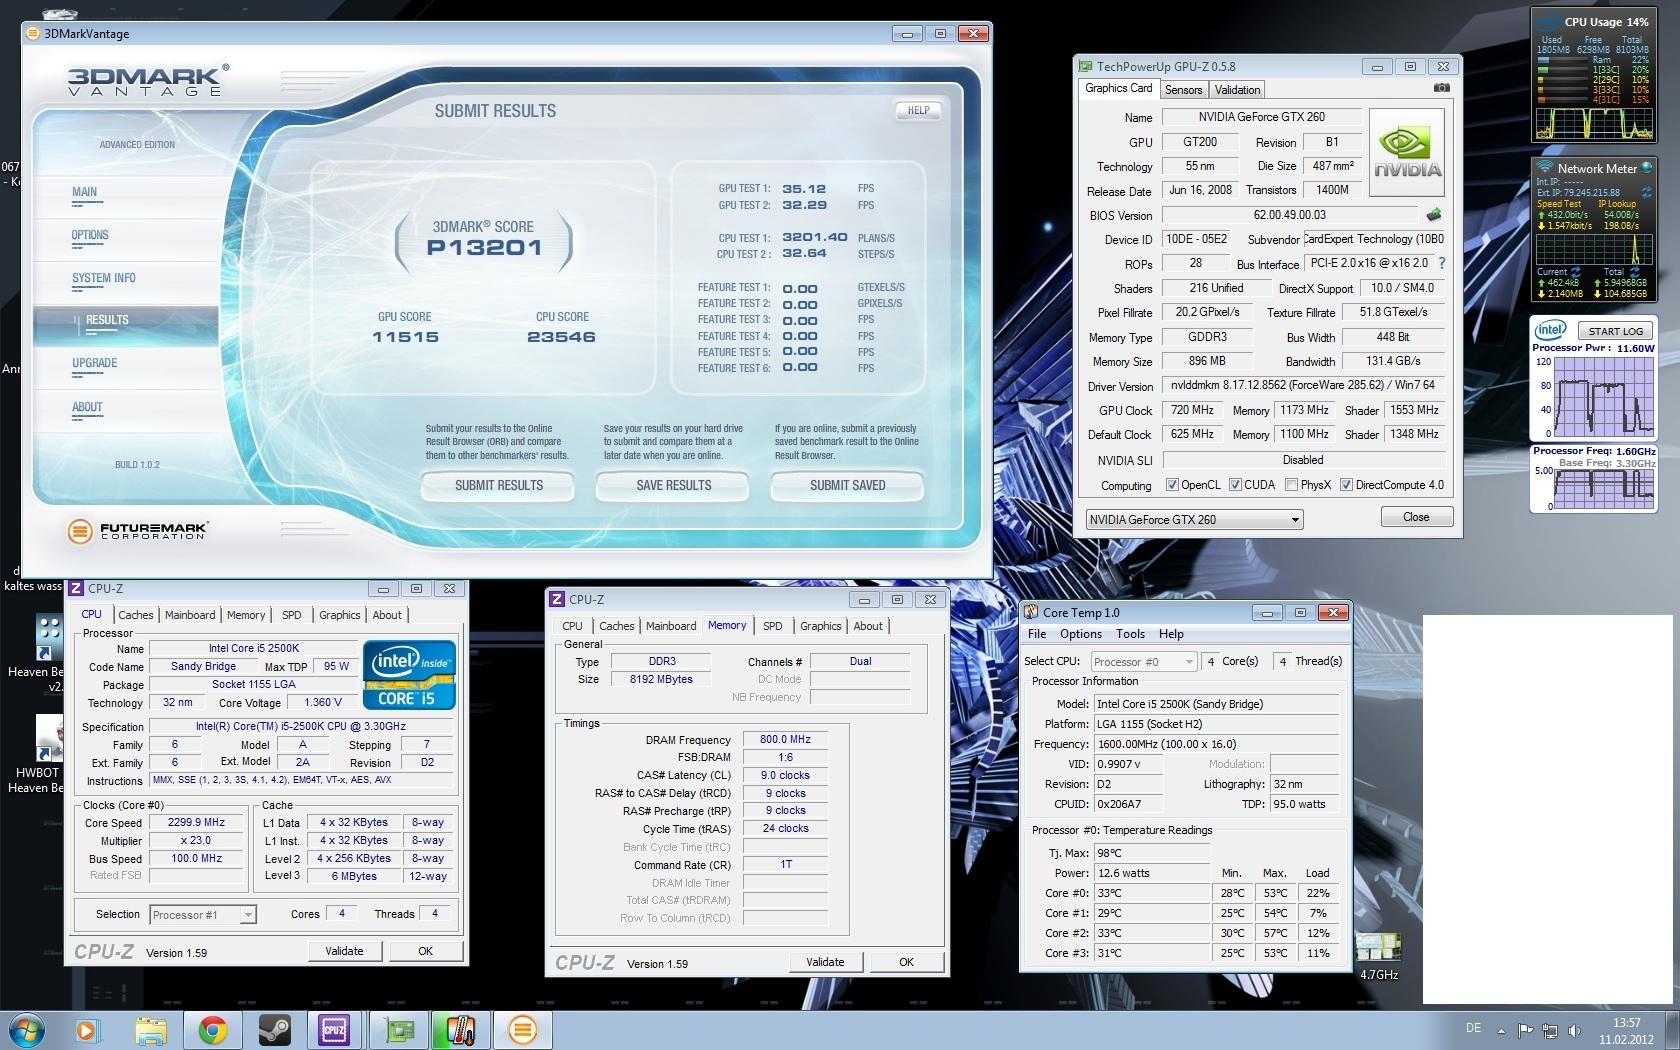This screenshot has width=1680, height=1050.
Task: Open Core Temp Help menu
Action: point(1171,634)
